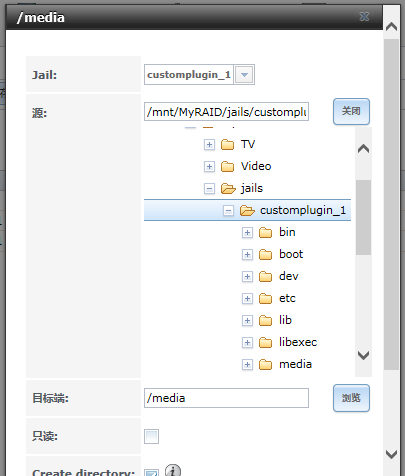
Task: Expand the etc folder node
Action: (x=247, y=299)
